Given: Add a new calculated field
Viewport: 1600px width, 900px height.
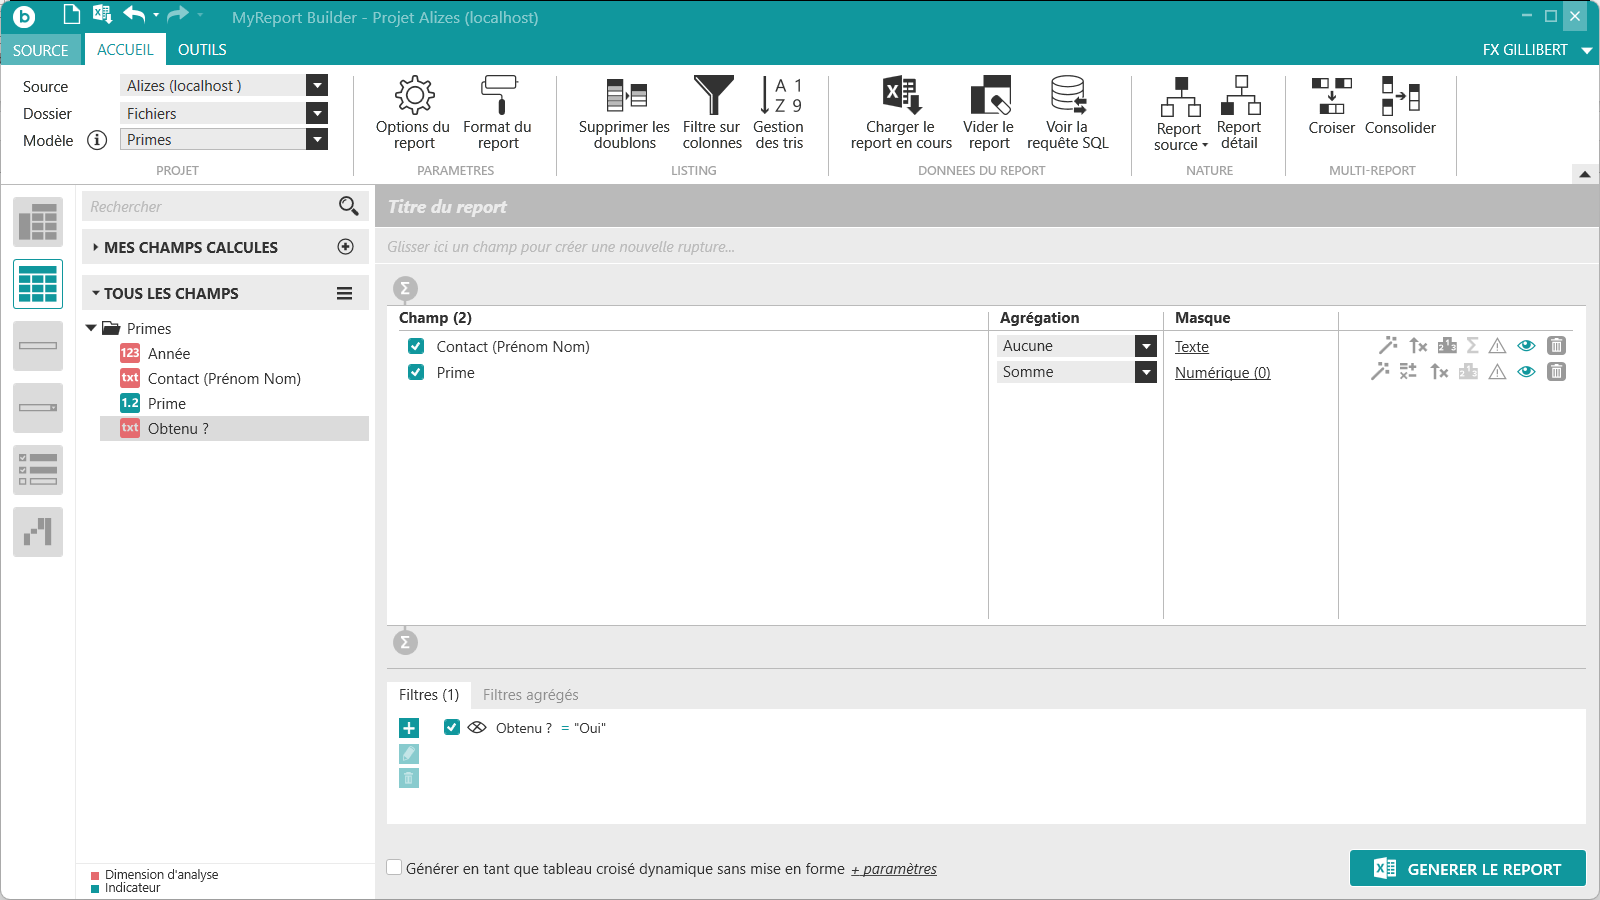Looking at the screenshot, I should [x=346, y=247].
